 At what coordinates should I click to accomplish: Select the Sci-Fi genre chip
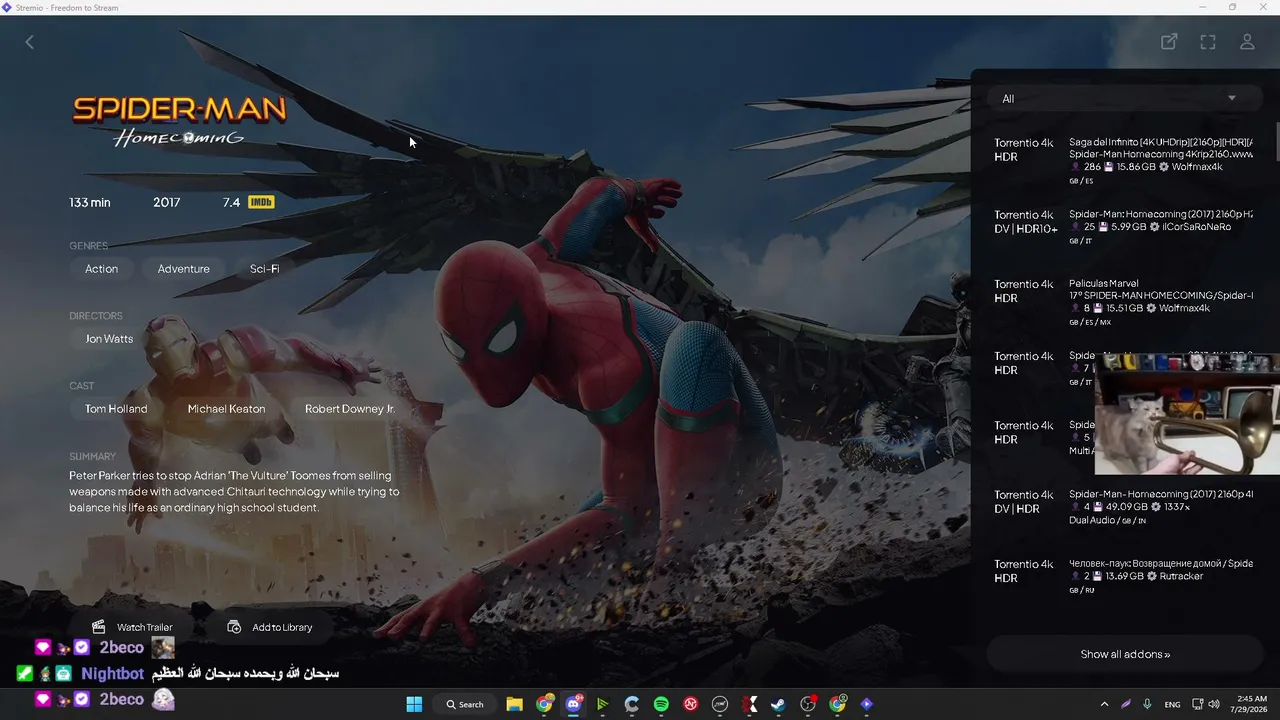(x=264, y=269)
